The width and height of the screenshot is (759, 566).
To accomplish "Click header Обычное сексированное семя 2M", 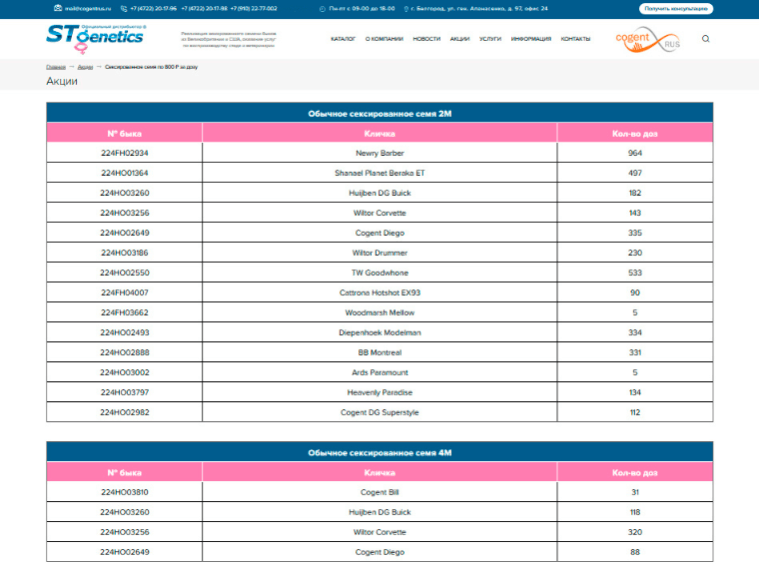I will 380,114.
